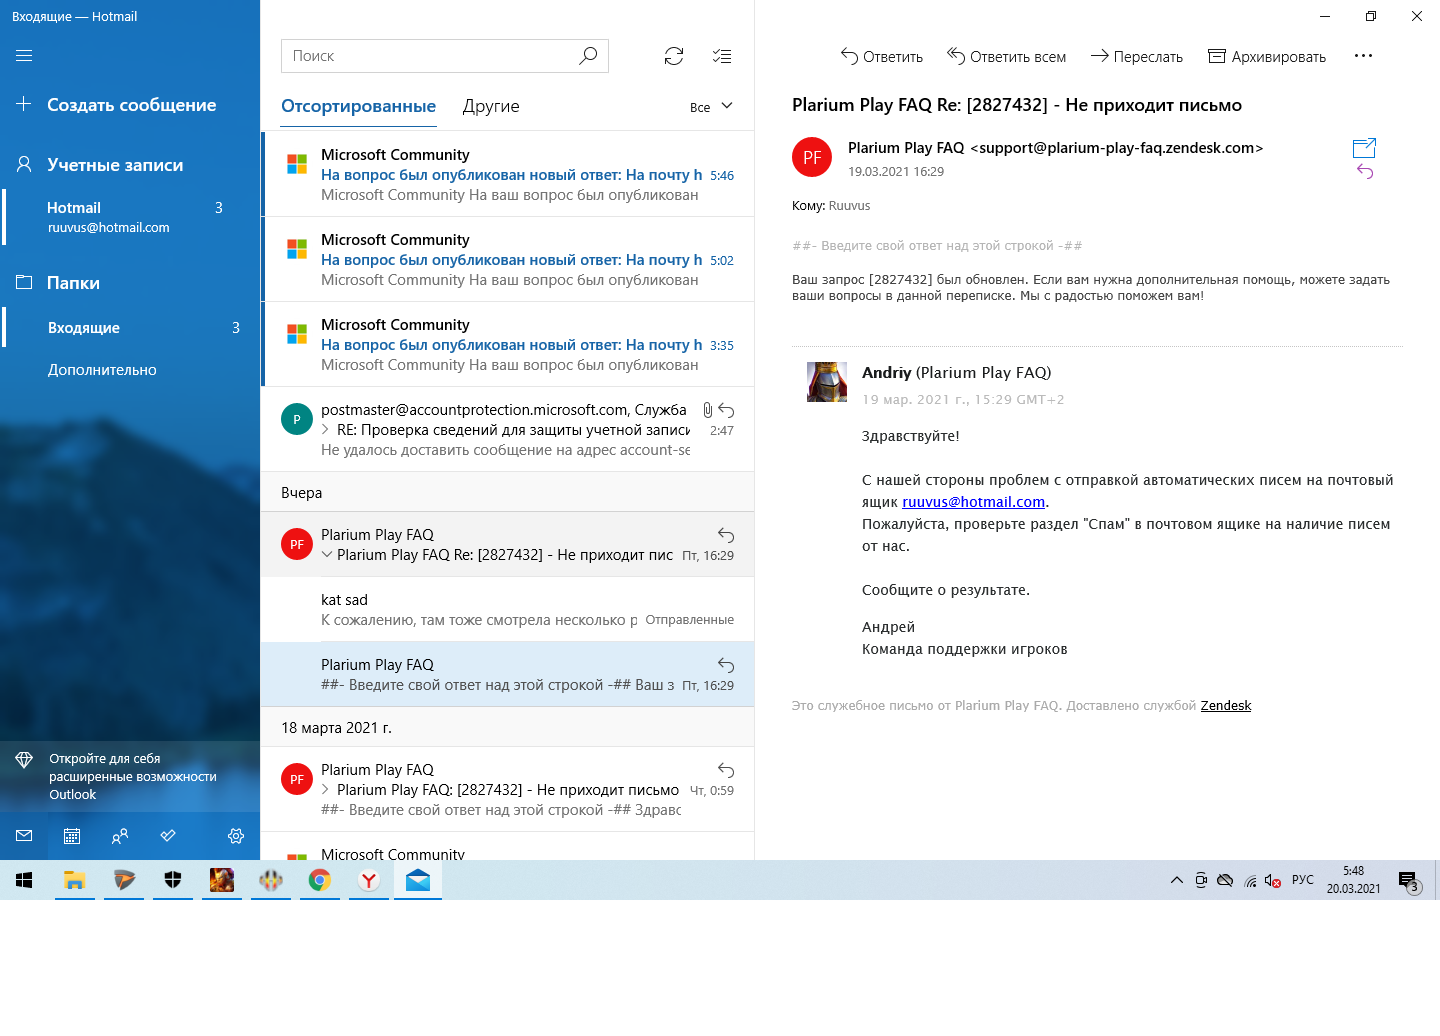Image resolution: width=1440 pixels, height=1036 pixels.
Task: Open File Explorer from taskbar
Action: click(x=75, y=880)
